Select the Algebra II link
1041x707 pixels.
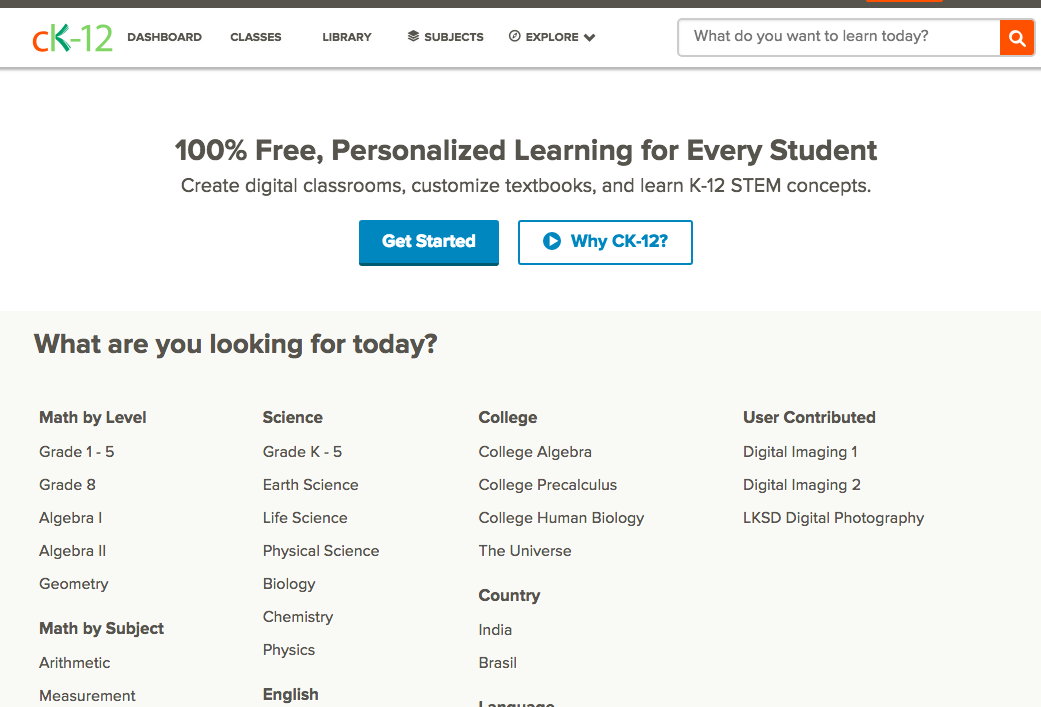point(72,551)
